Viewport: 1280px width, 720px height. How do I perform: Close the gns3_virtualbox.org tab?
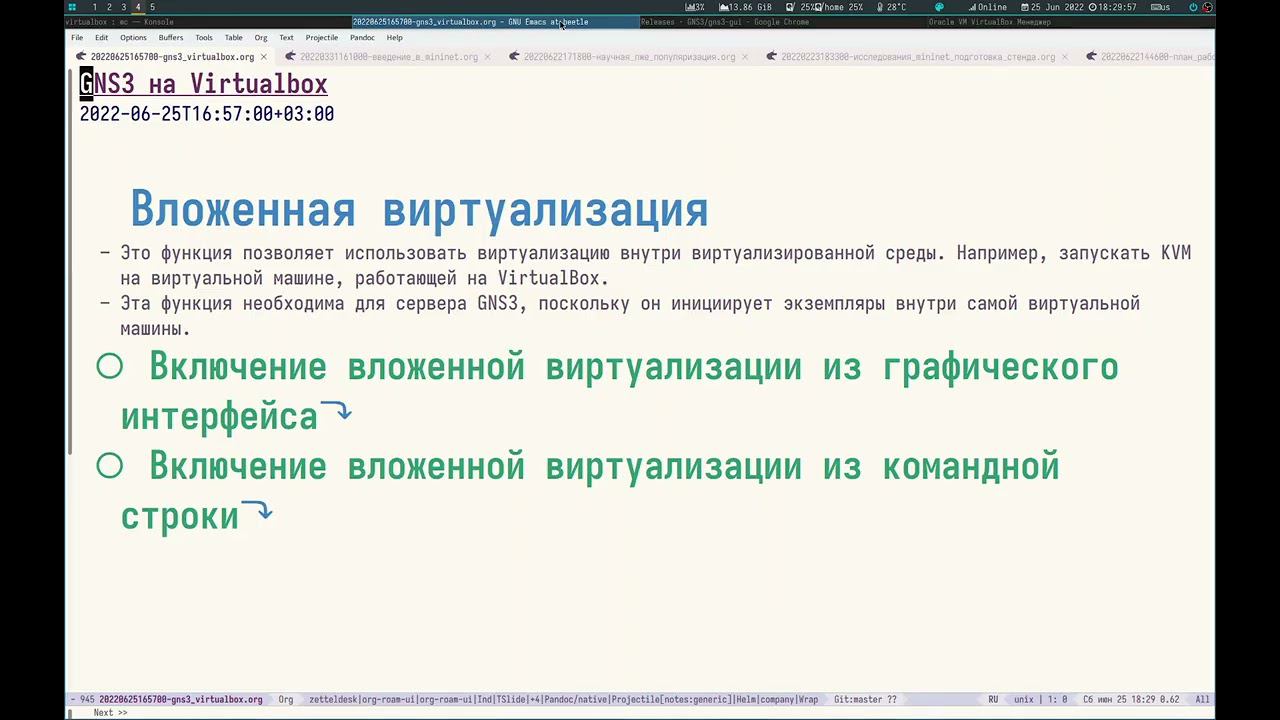[x=264, y=57]
